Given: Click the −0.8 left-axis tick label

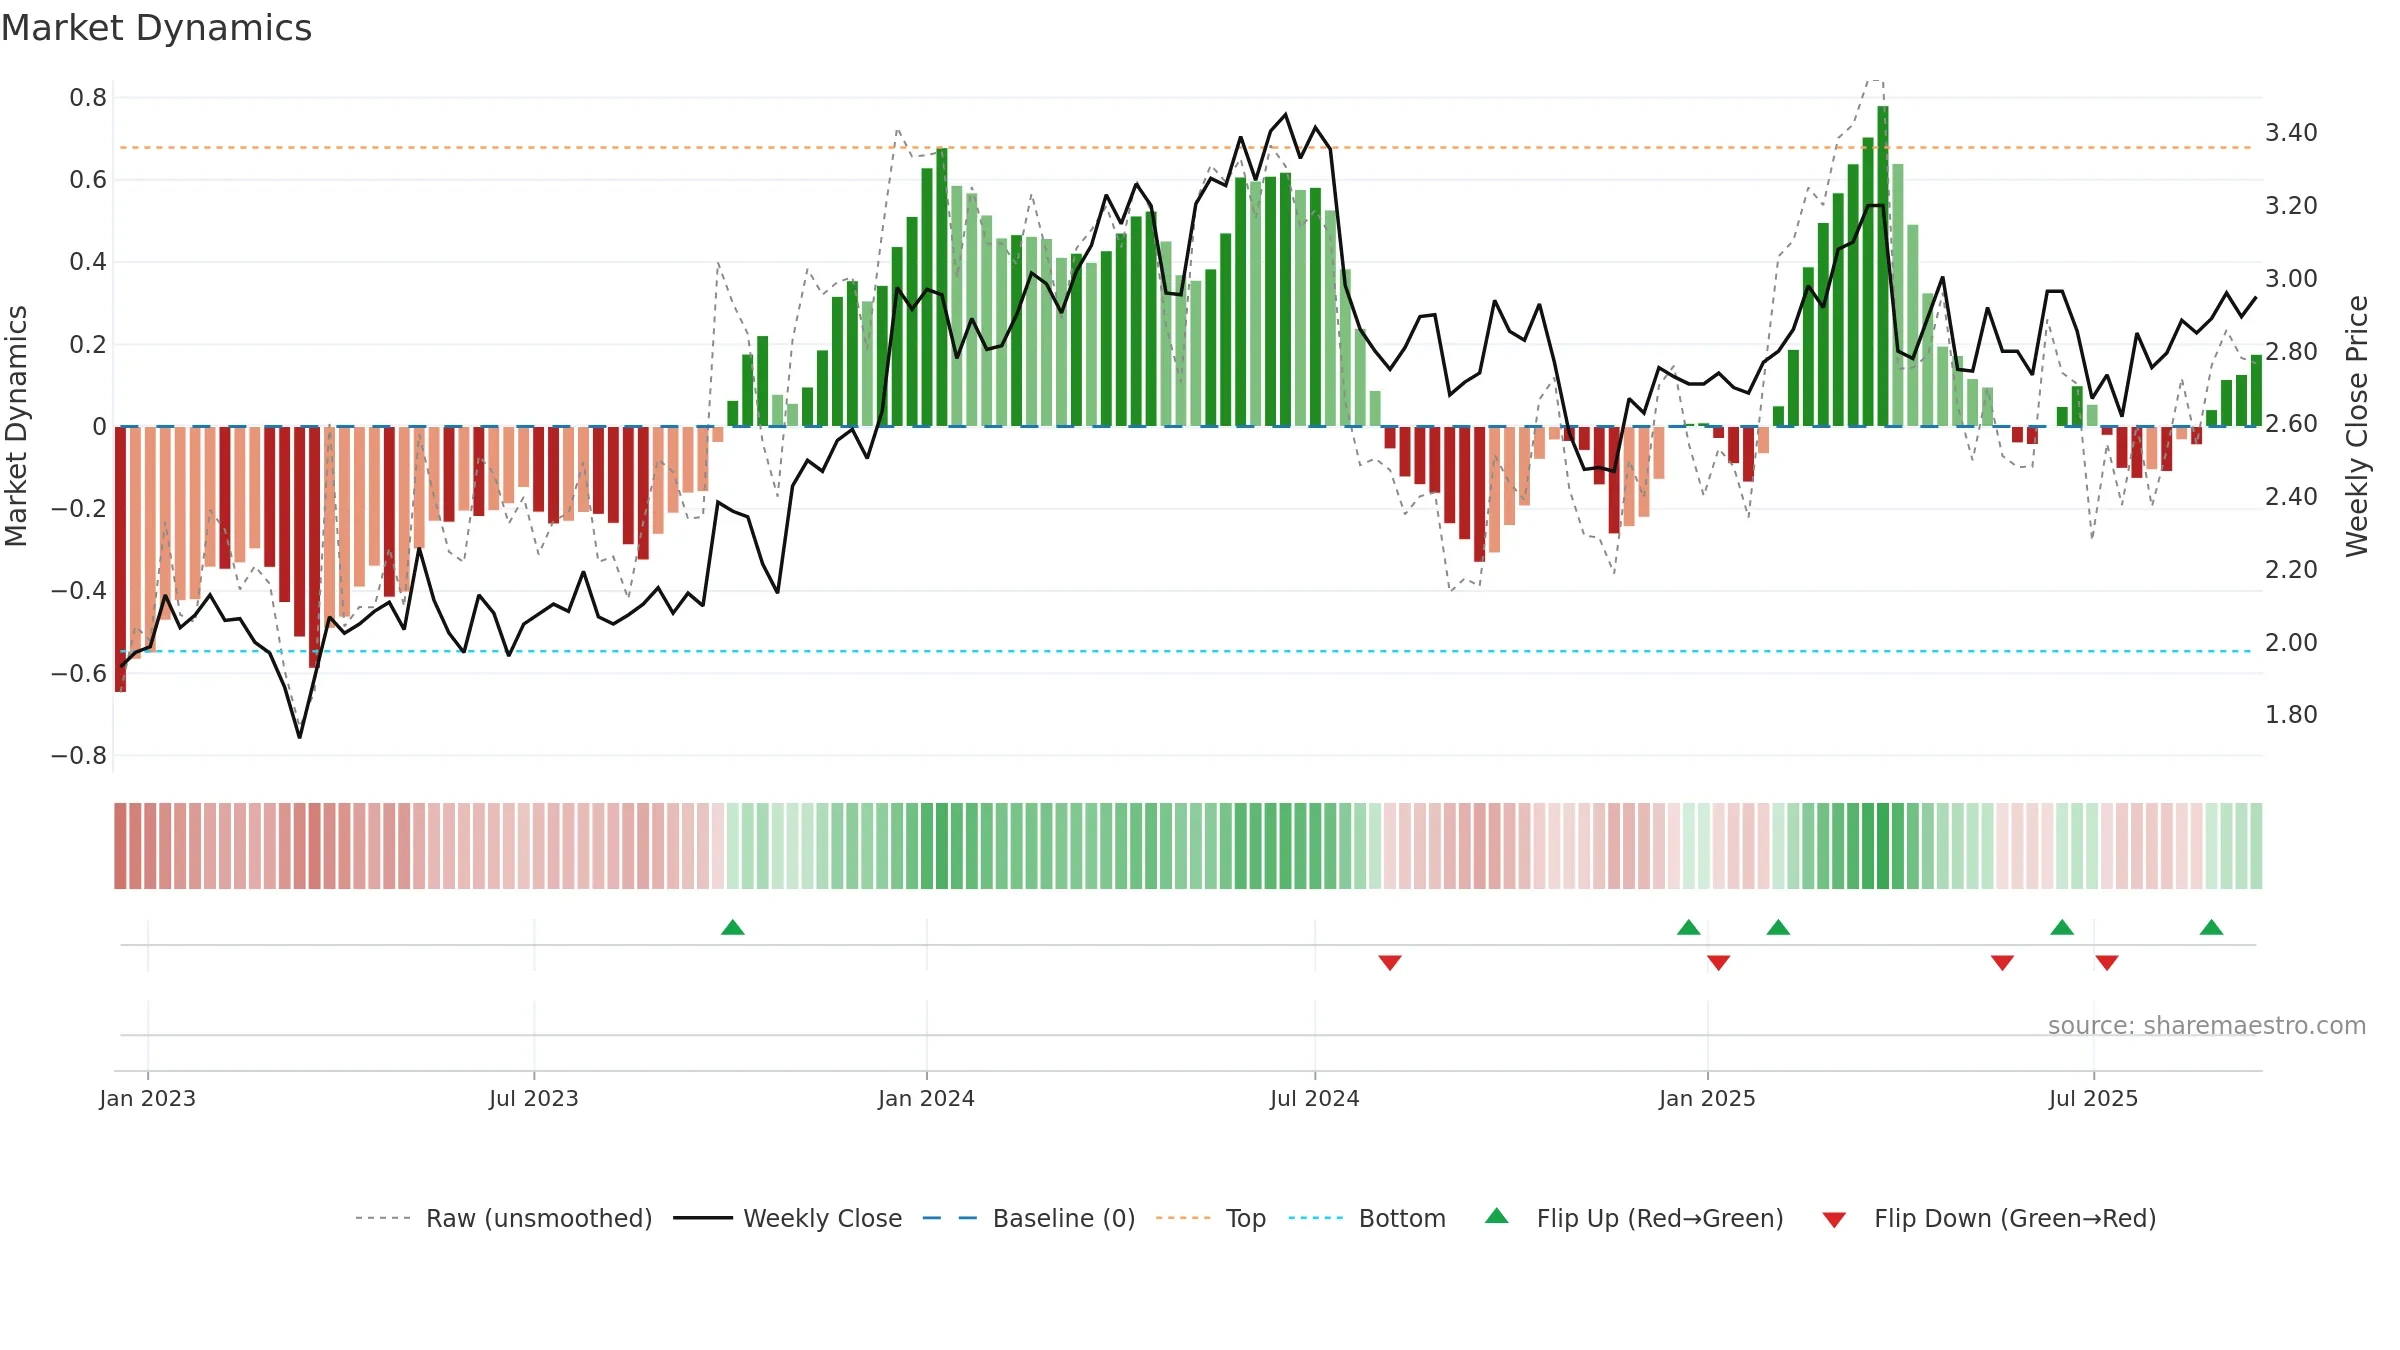Looking at the screenshot, I should pos(79,756).
